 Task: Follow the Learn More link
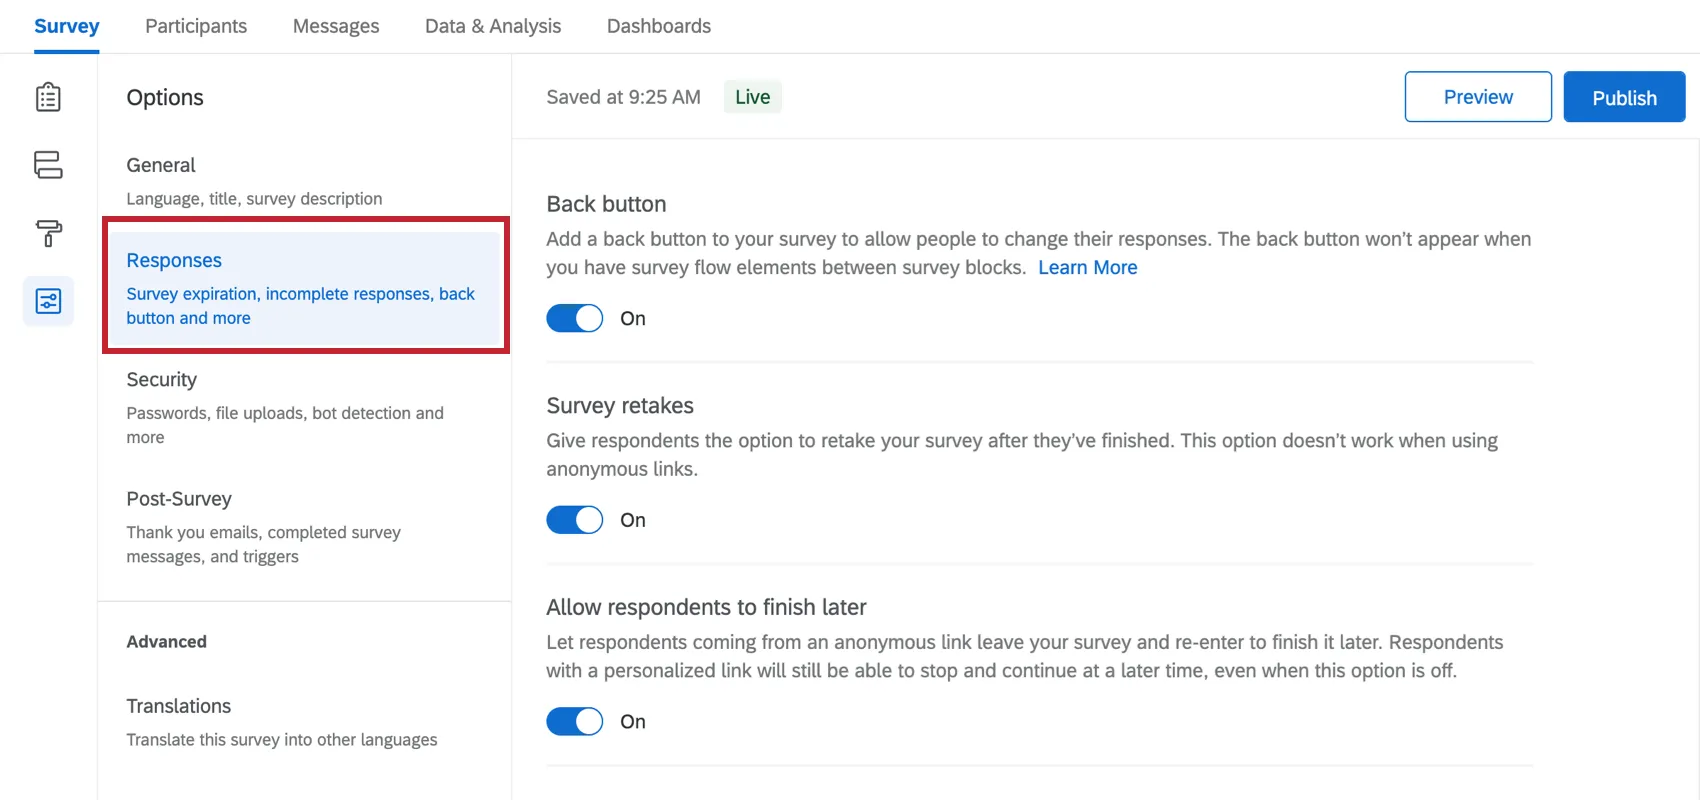pyautogui.click(x=1087, y=267)
